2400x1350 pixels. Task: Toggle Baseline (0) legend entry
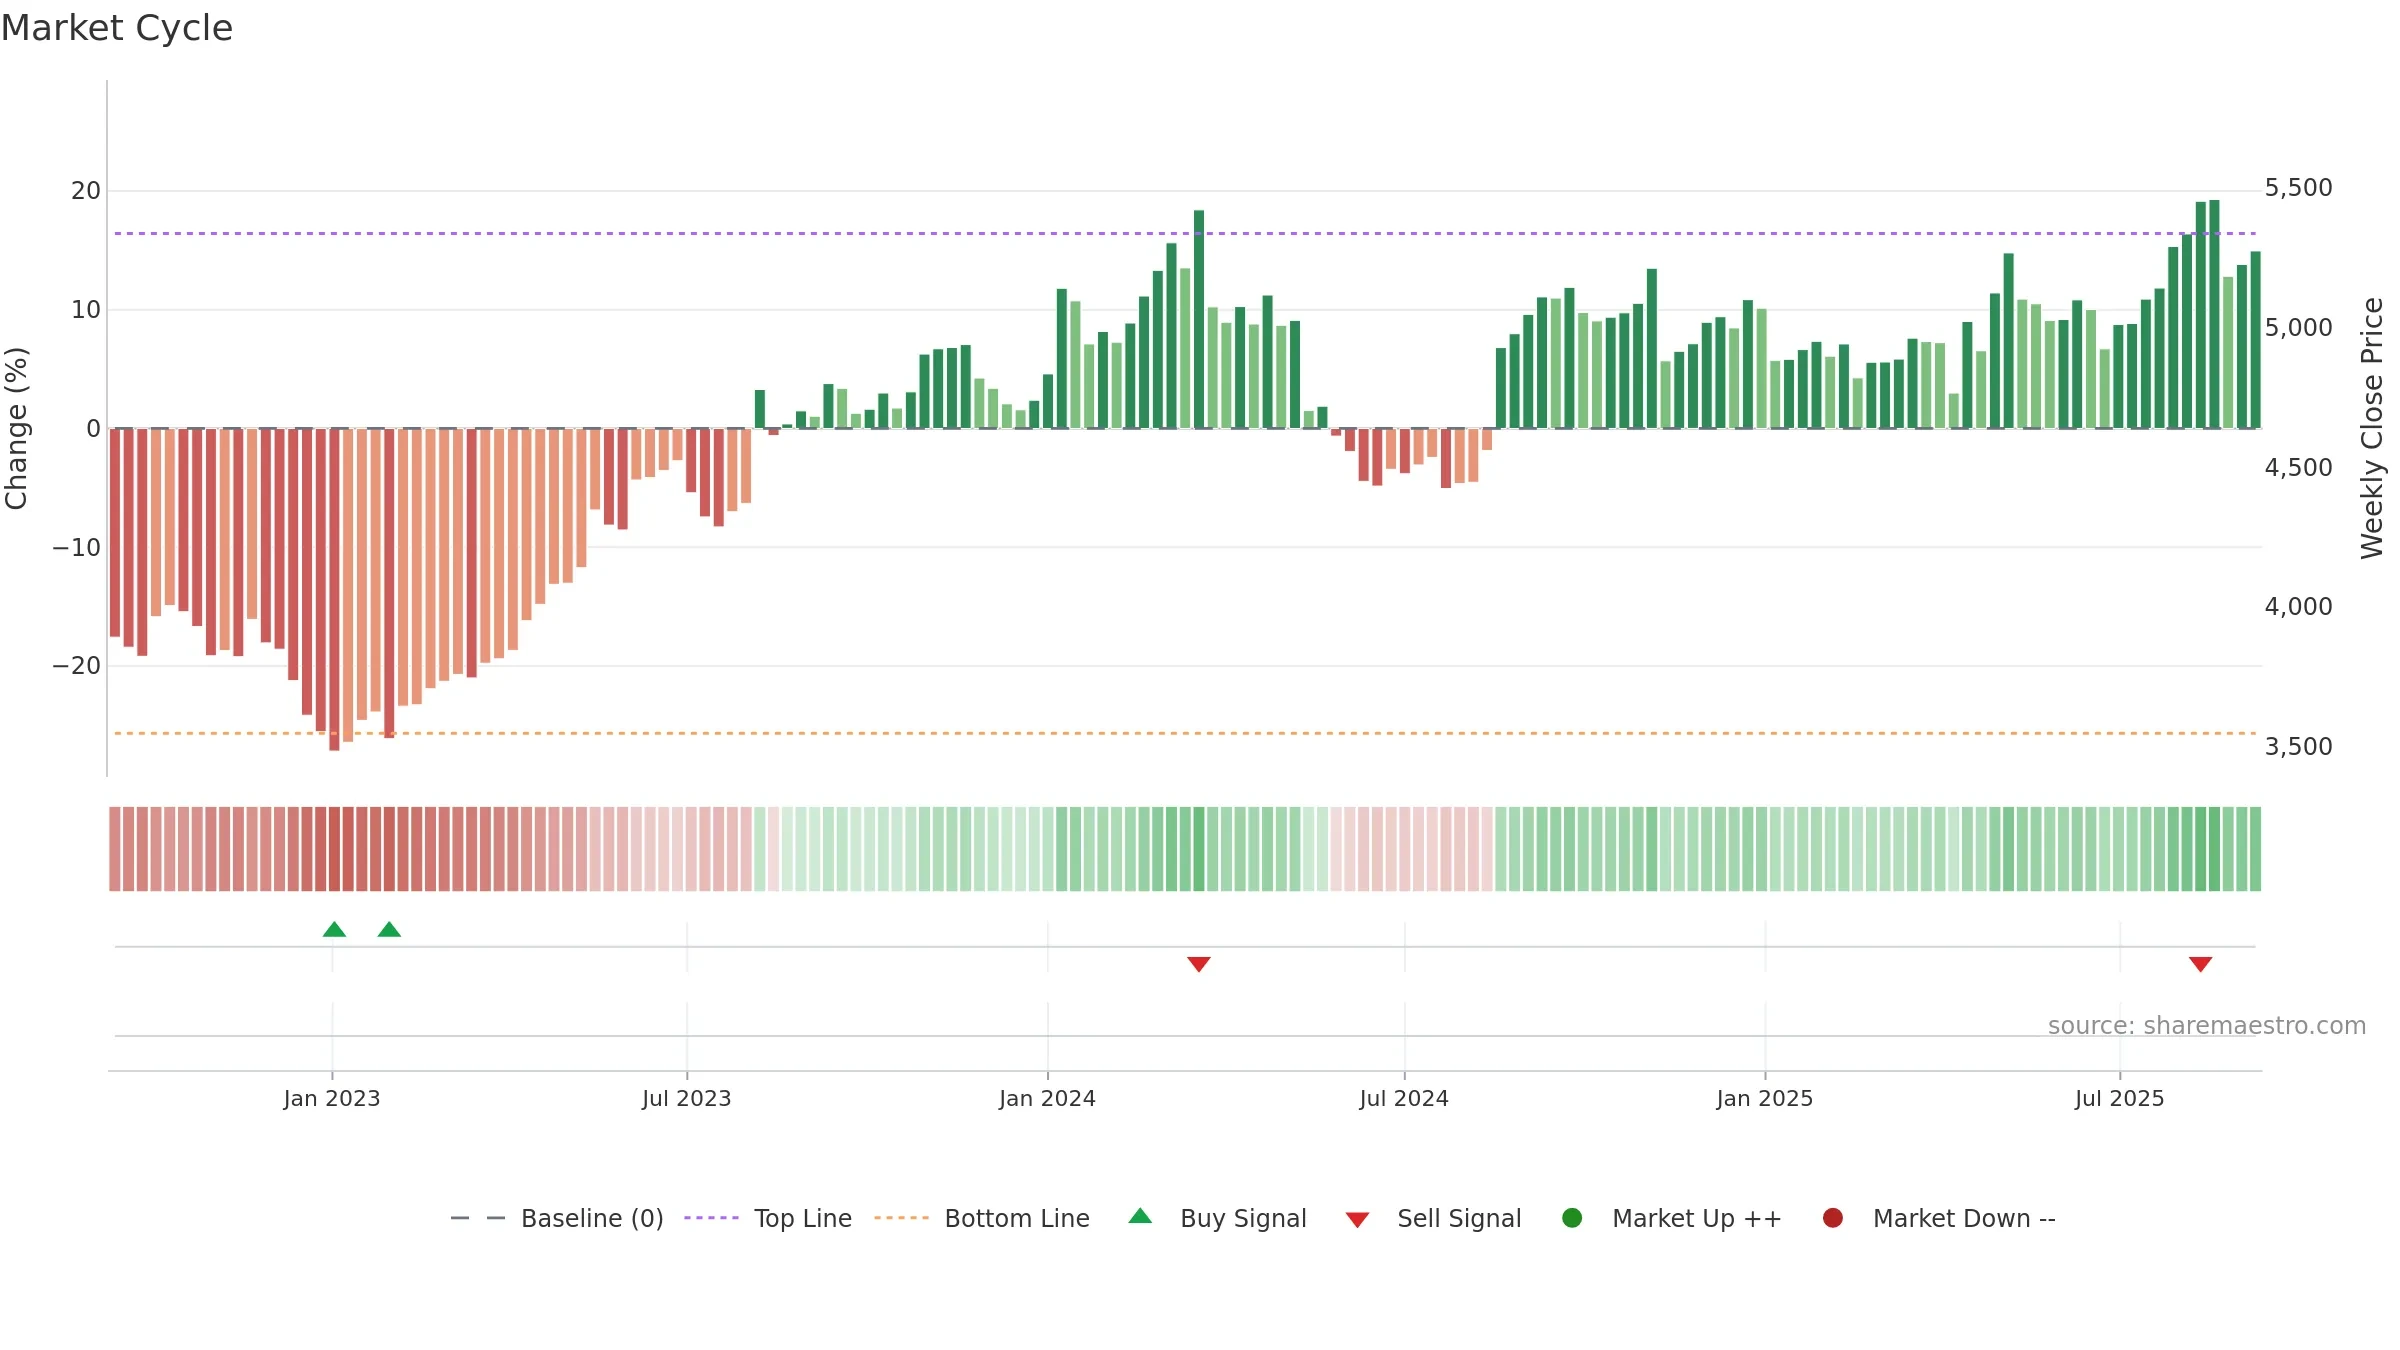pos(557,1218)
